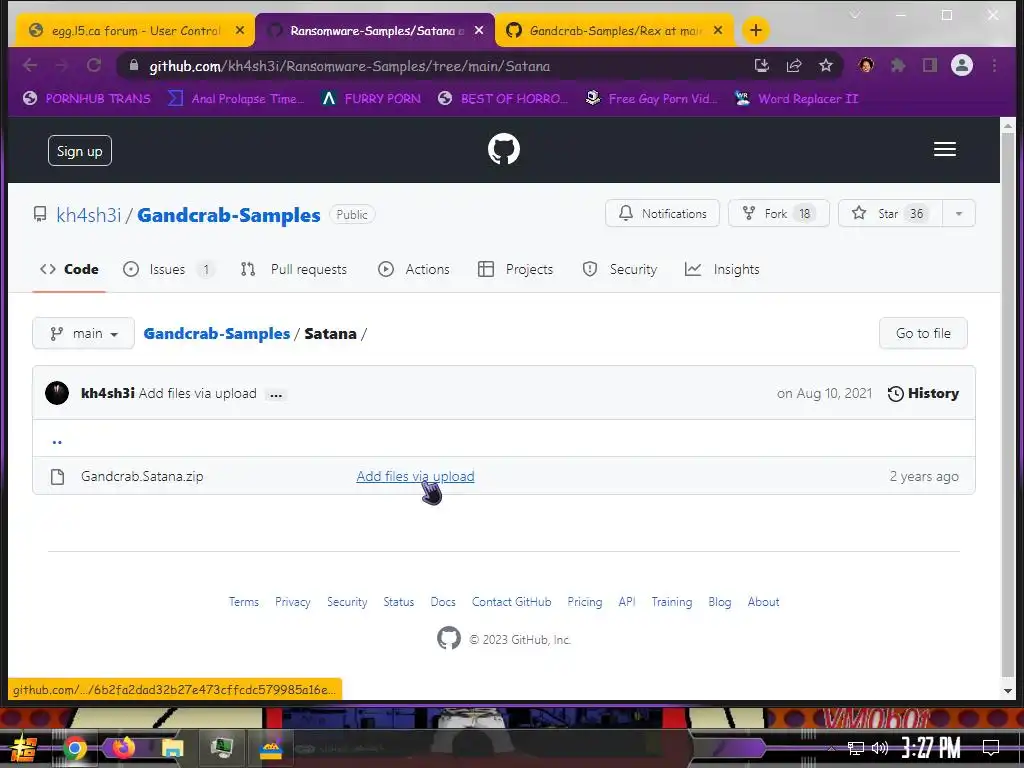Click the Sign up button
The height and width of the screenshot is (768, 1024).
tap(80, 151)
